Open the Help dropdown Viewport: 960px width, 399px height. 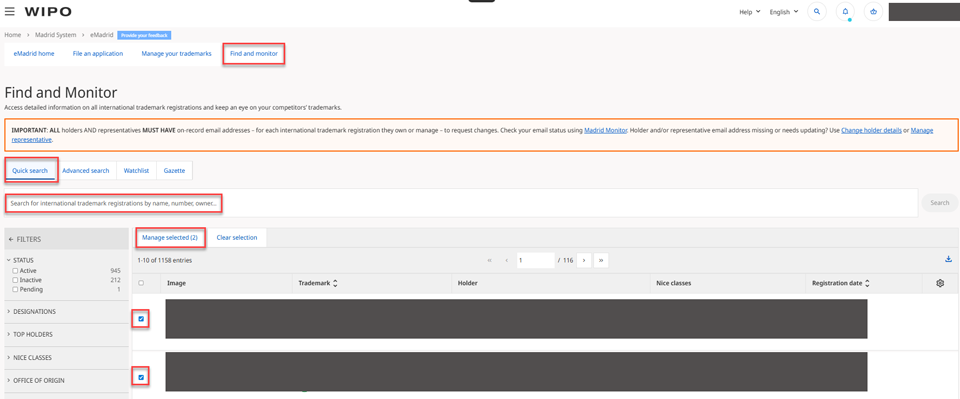pos(749,12)
